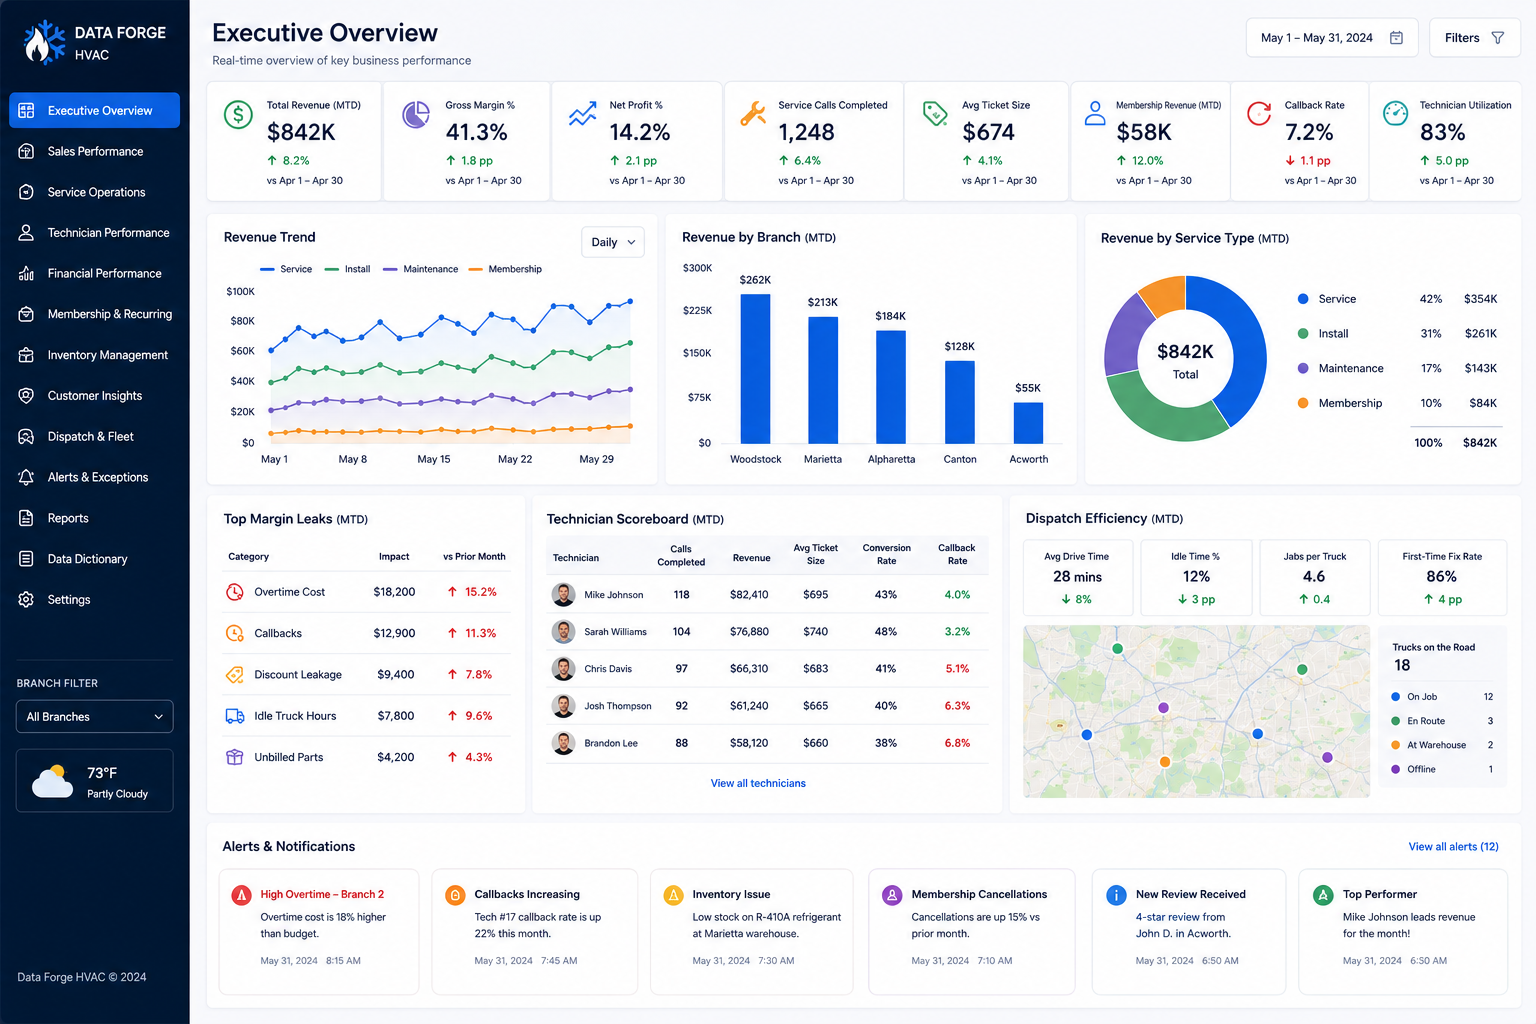Open the Daily interval dropdown

click(613, 242)
